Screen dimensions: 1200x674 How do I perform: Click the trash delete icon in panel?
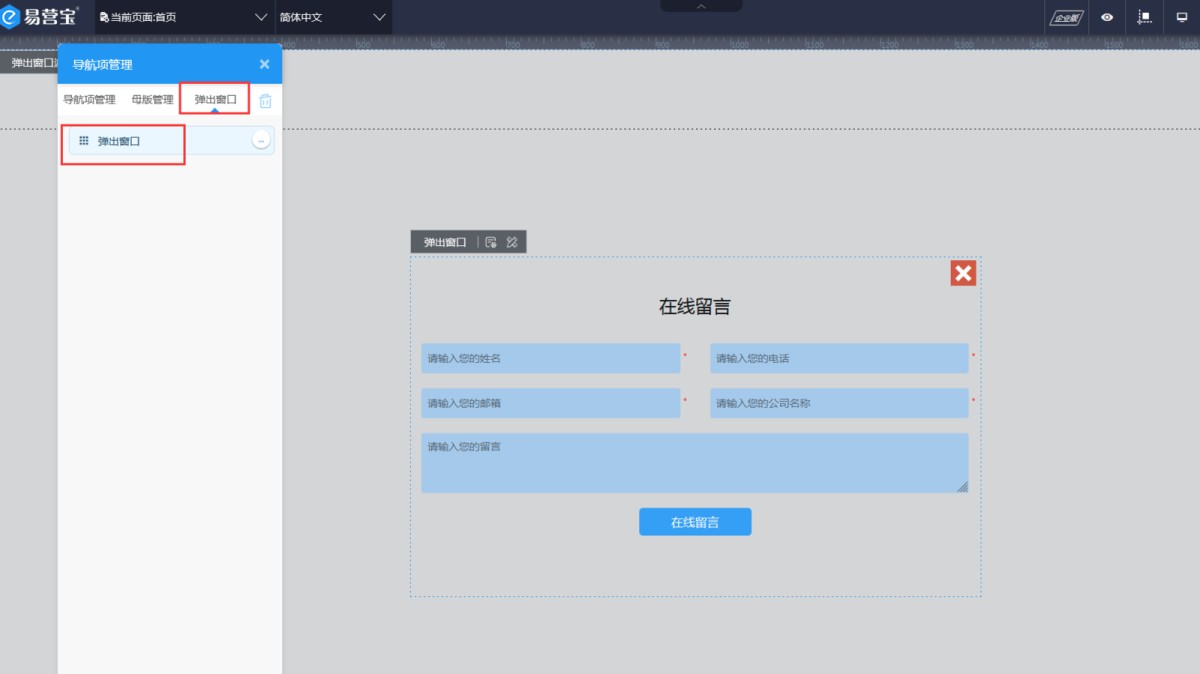(x=265, y=101)
